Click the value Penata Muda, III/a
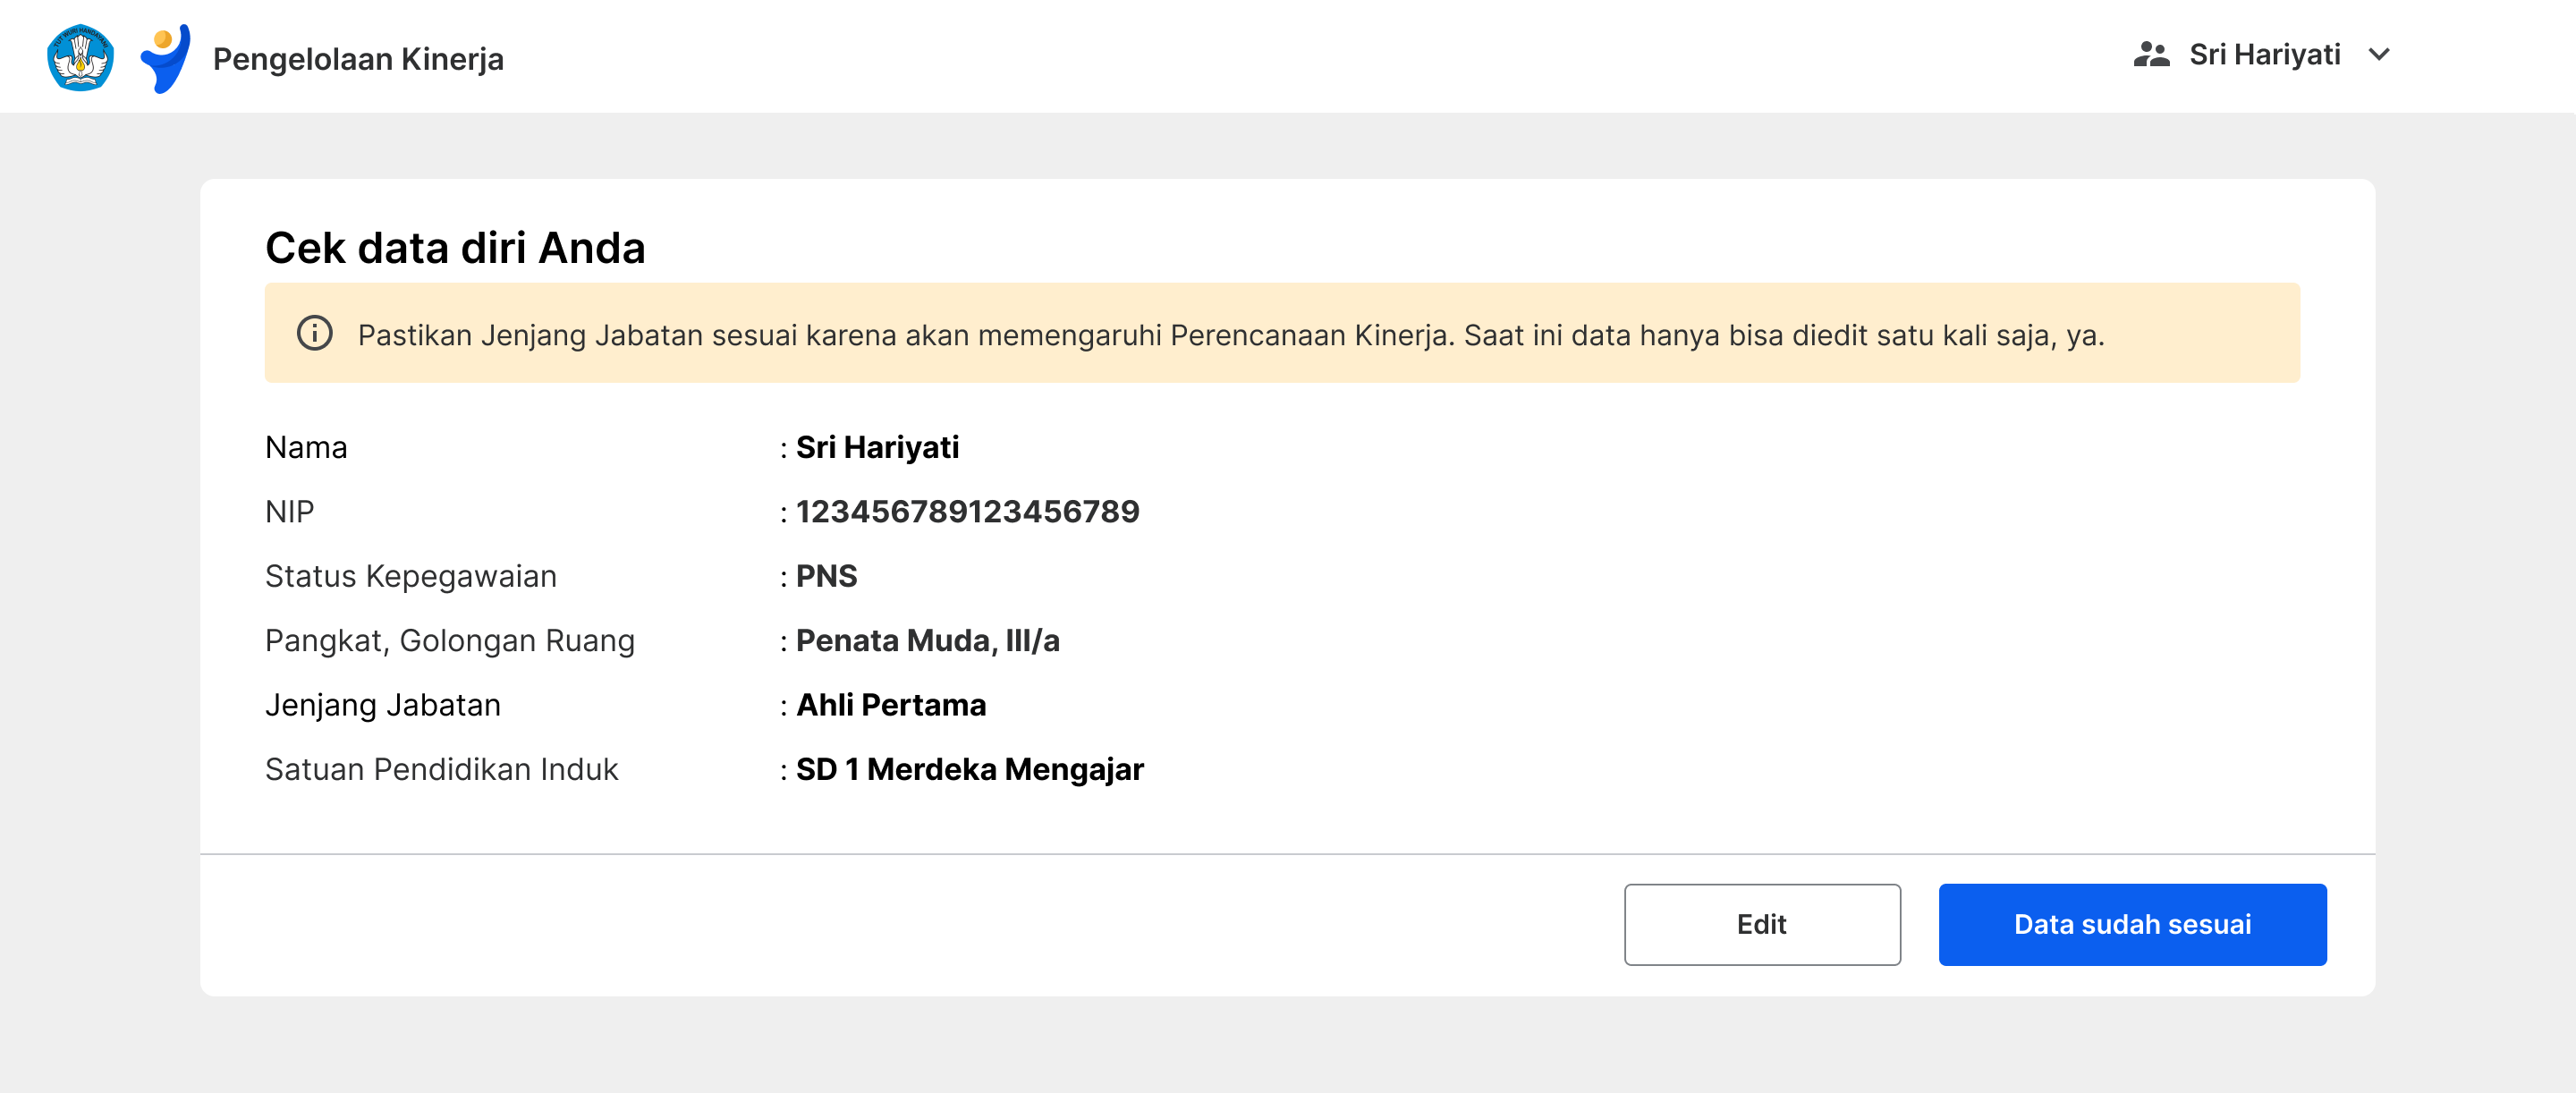2576x1093 pixels. pos(927,640)
